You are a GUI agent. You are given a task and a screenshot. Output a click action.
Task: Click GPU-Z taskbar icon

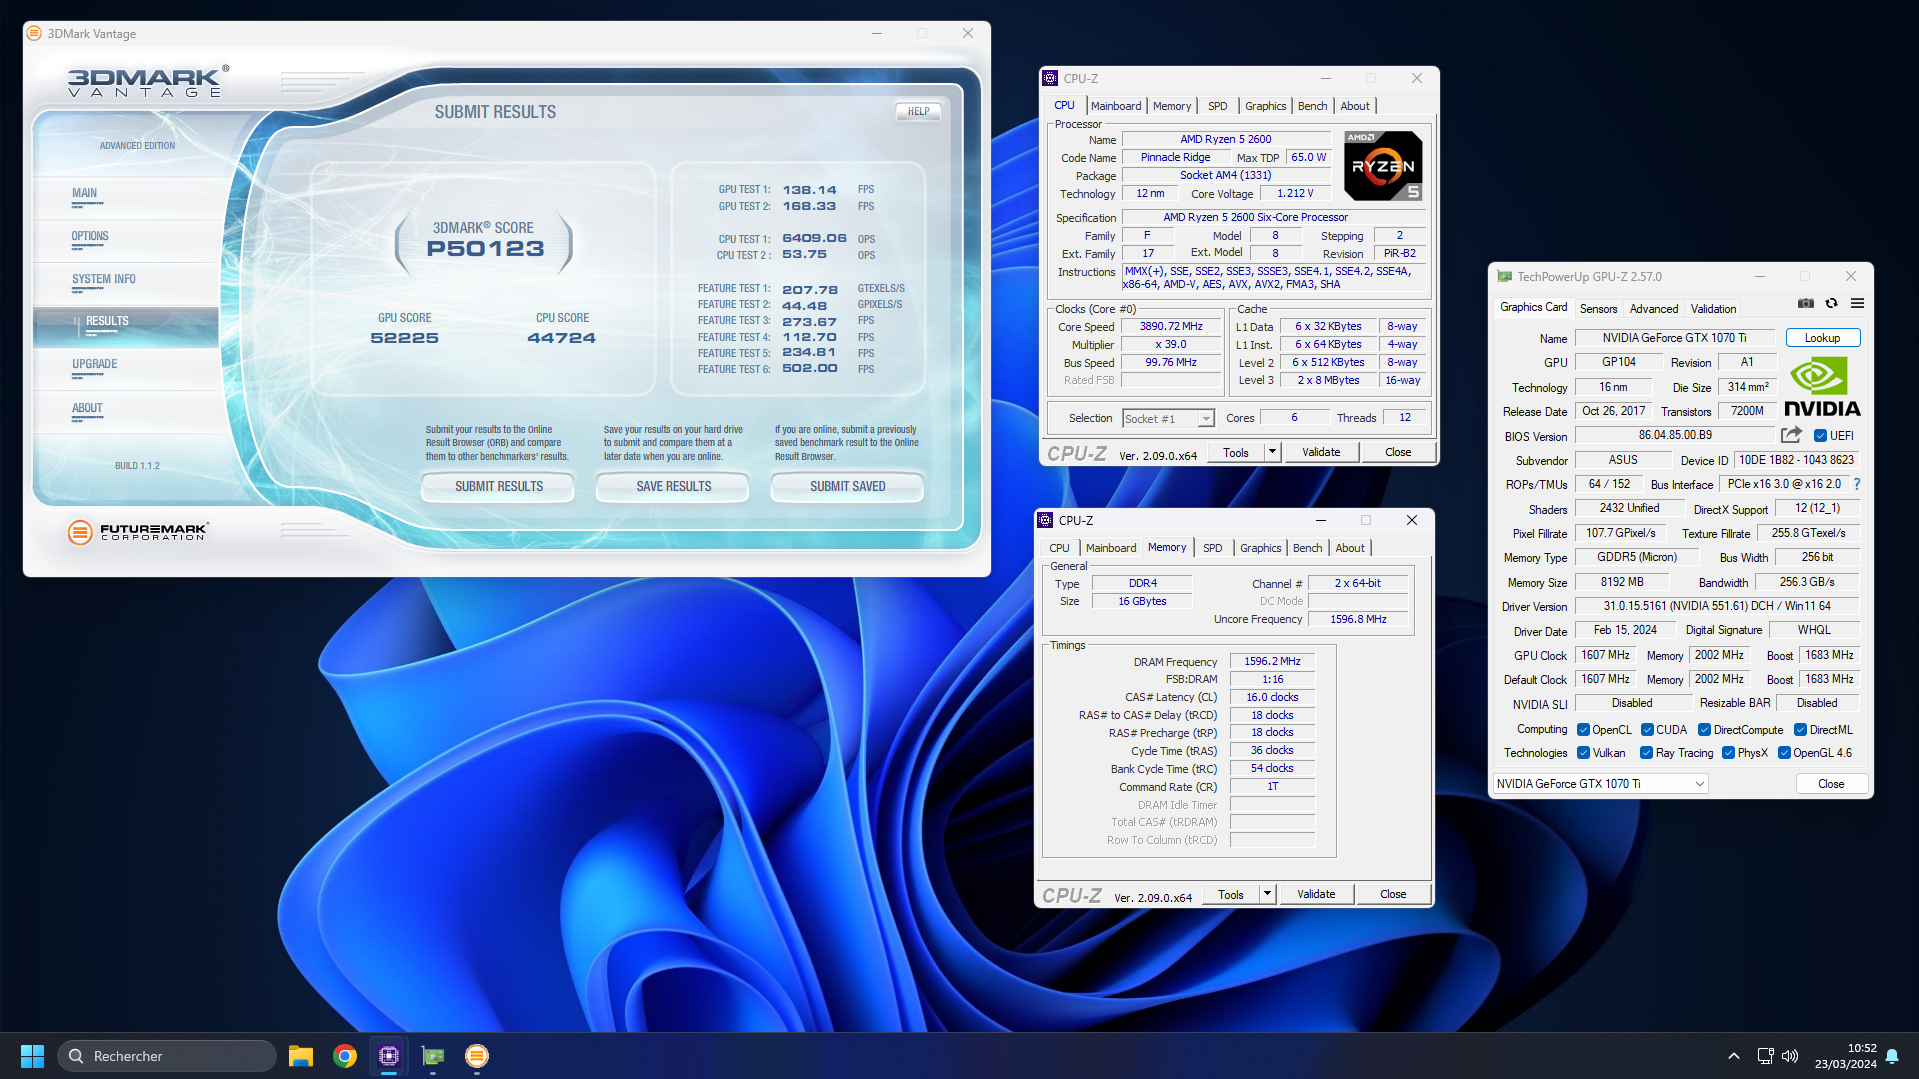[x=433, y=1056]
